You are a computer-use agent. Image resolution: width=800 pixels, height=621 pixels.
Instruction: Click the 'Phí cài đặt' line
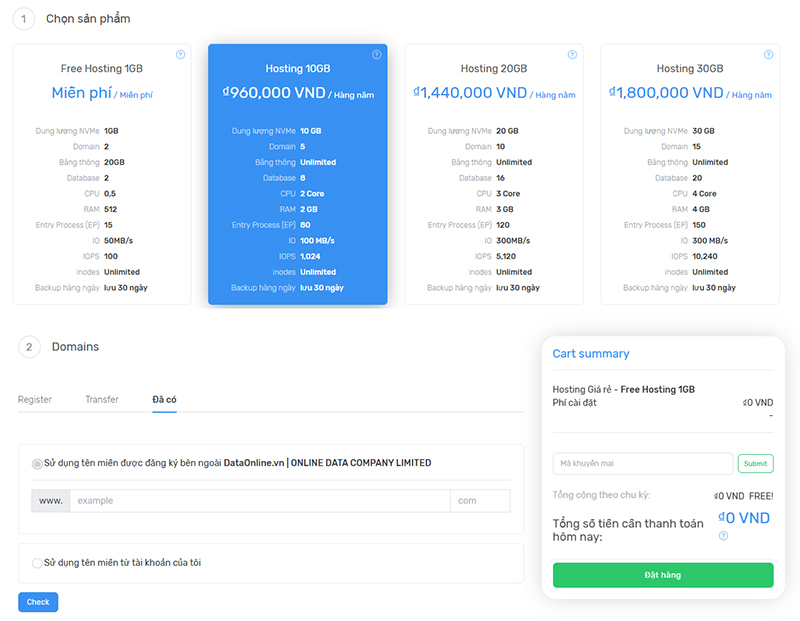574,403
